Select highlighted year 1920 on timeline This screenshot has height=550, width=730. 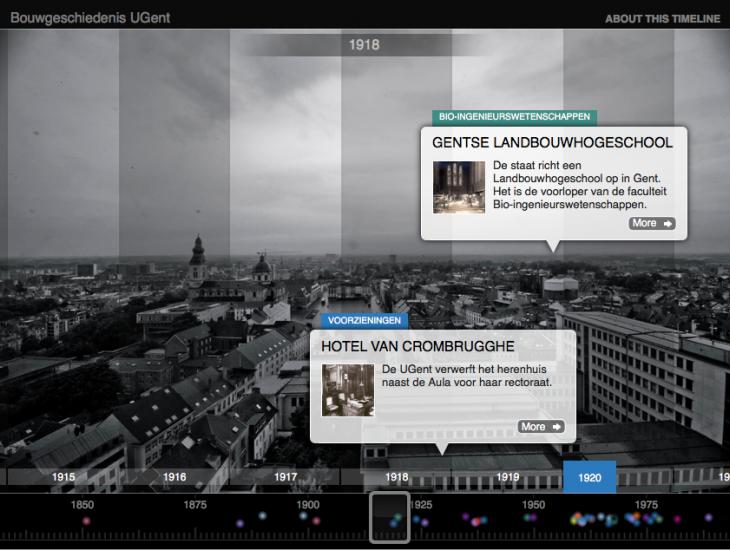pos(589,477)
